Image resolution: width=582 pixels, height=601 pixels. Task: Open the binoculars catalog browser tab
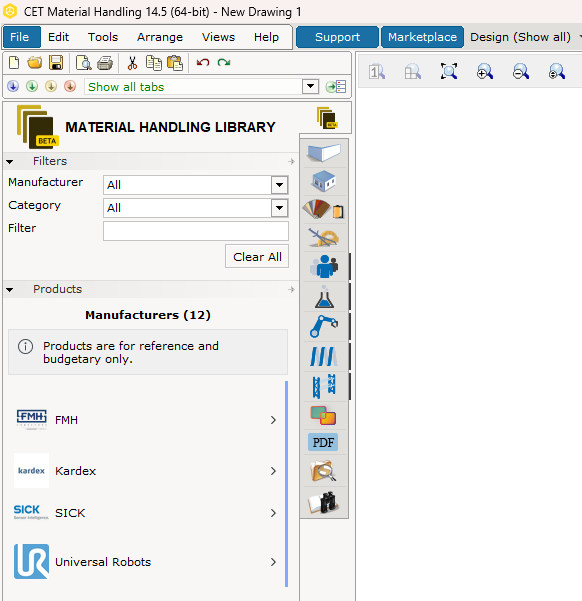coord(324,502)
